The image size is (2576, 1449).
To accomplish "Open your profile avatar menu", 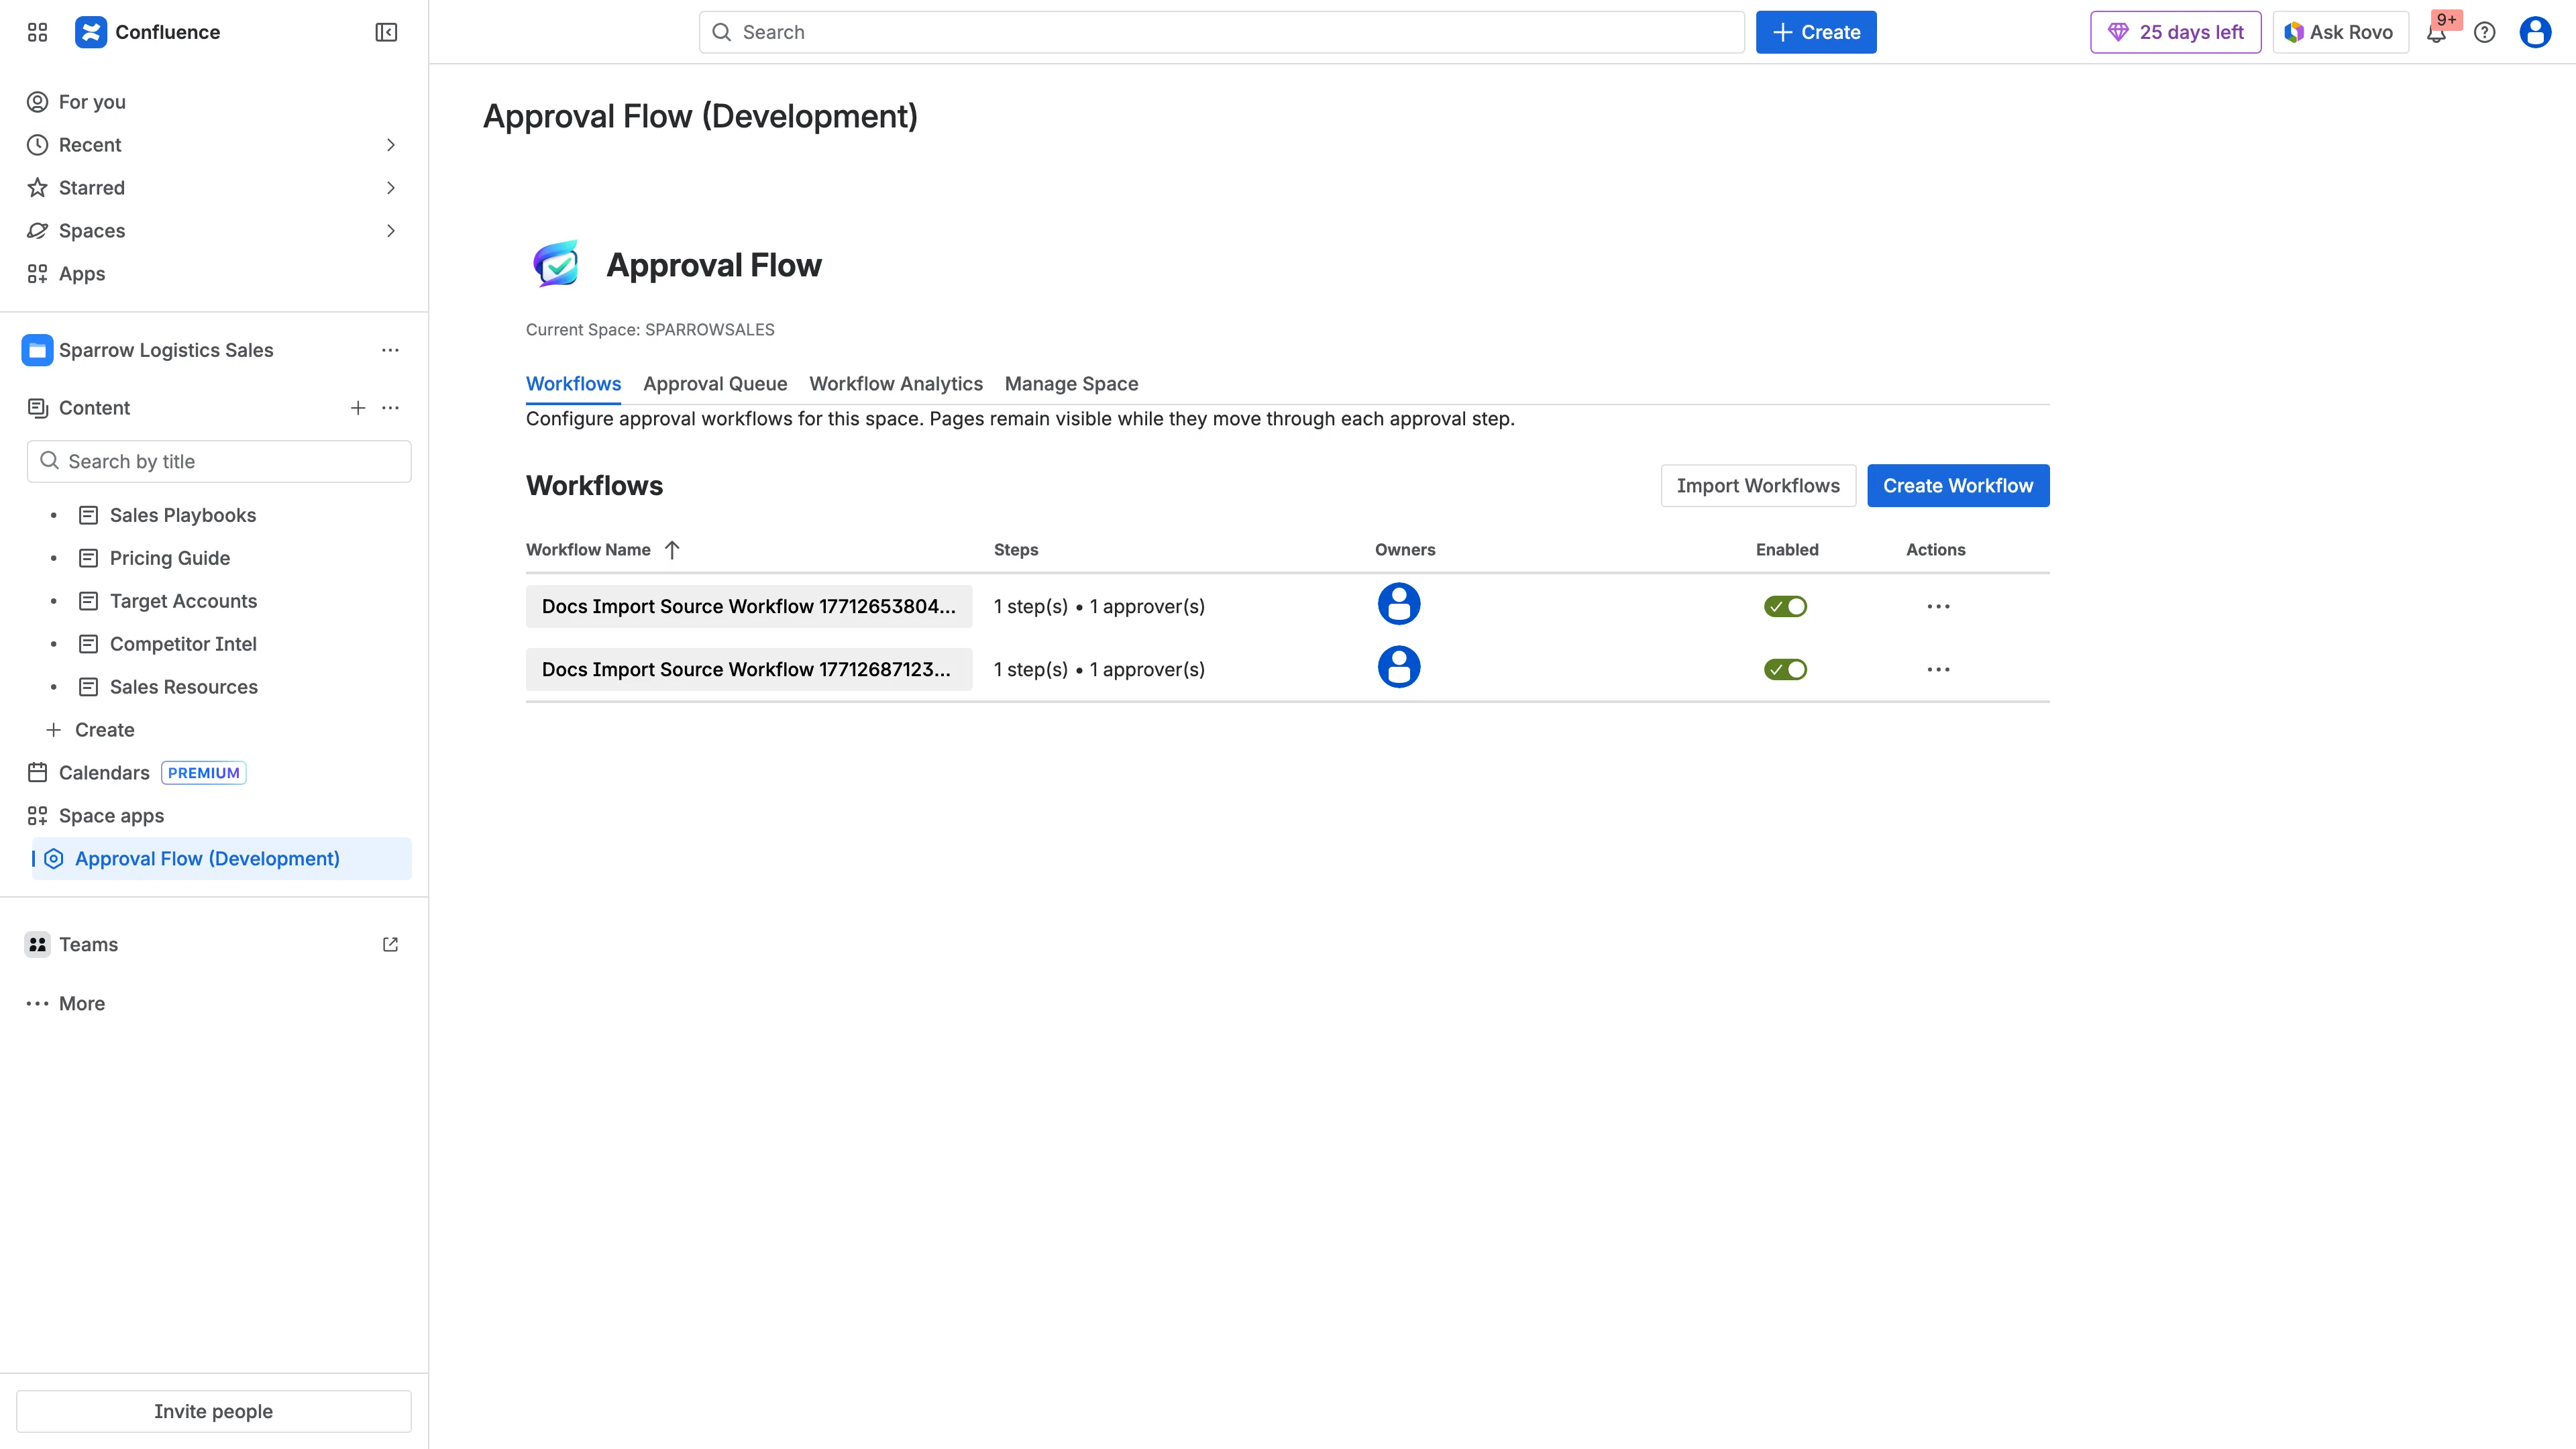I will [x=2536, y=32].
